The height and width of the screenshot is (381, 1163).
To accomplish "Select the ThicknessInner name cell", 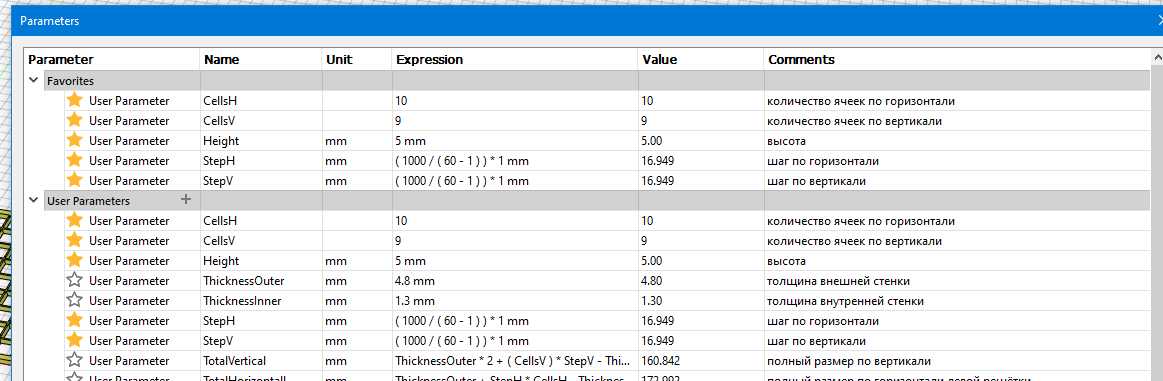I will (x=261, y=301).
